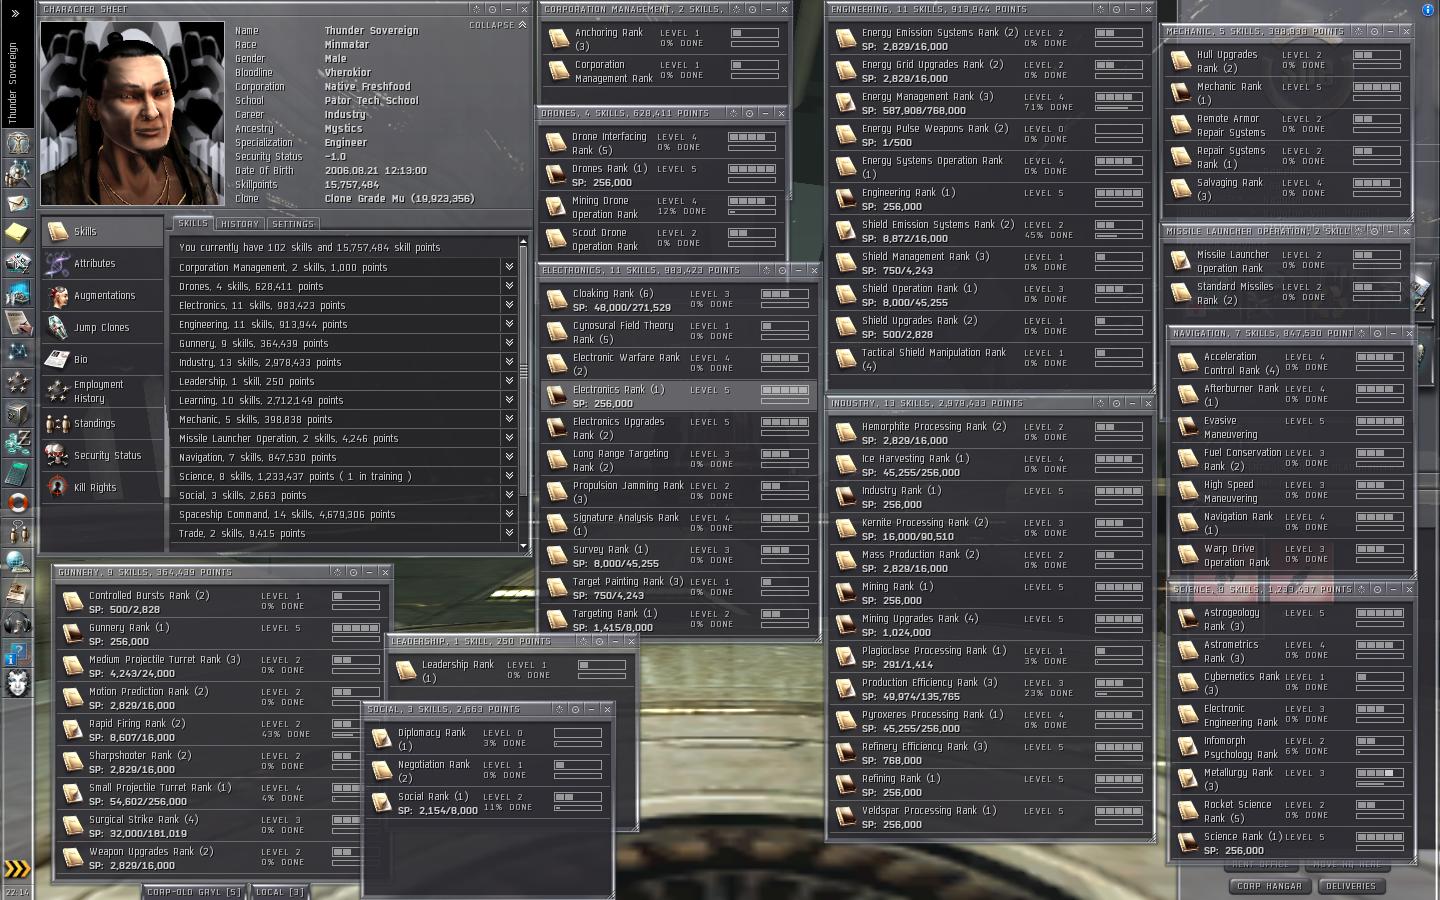Open the Jump Clones section
The height and width of the screenshot is (900, 1440).
102,327
